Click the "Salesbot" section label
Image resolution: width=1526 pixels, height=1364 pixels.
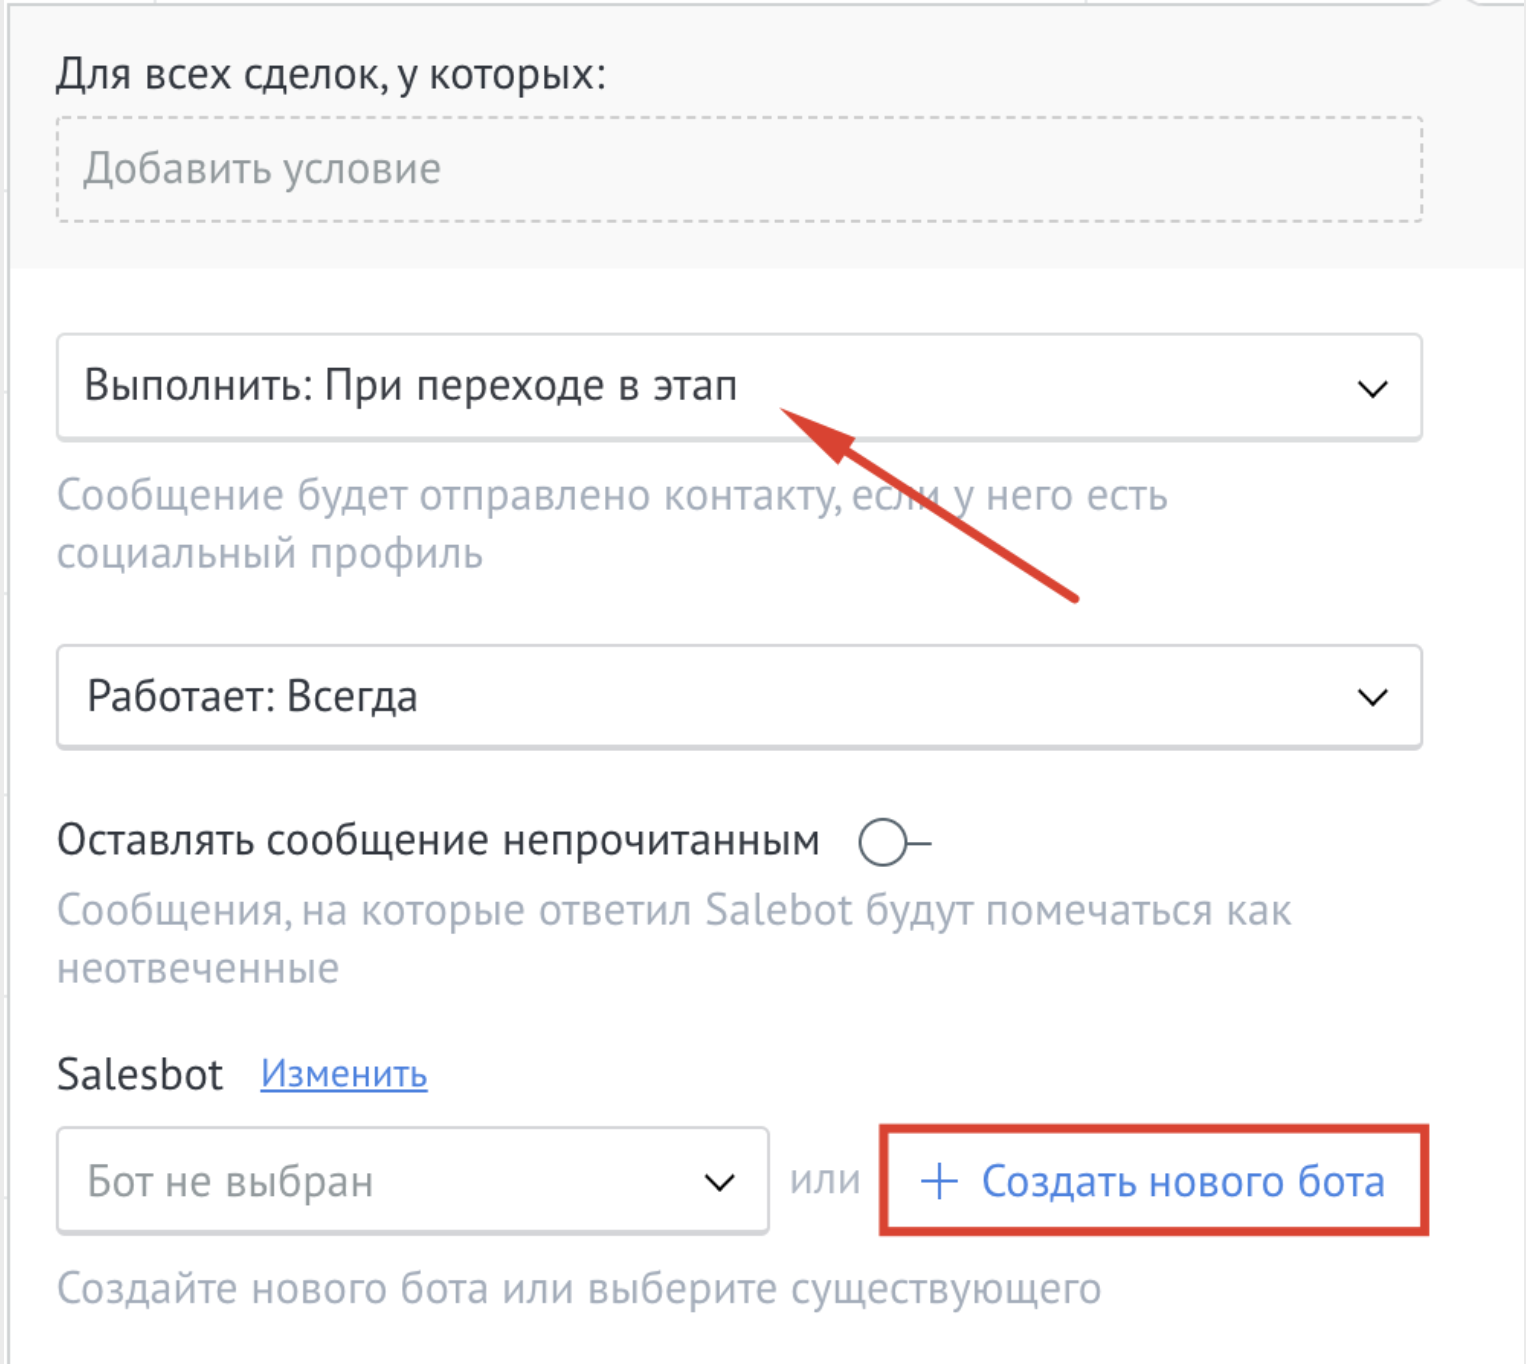(140, 1075)
